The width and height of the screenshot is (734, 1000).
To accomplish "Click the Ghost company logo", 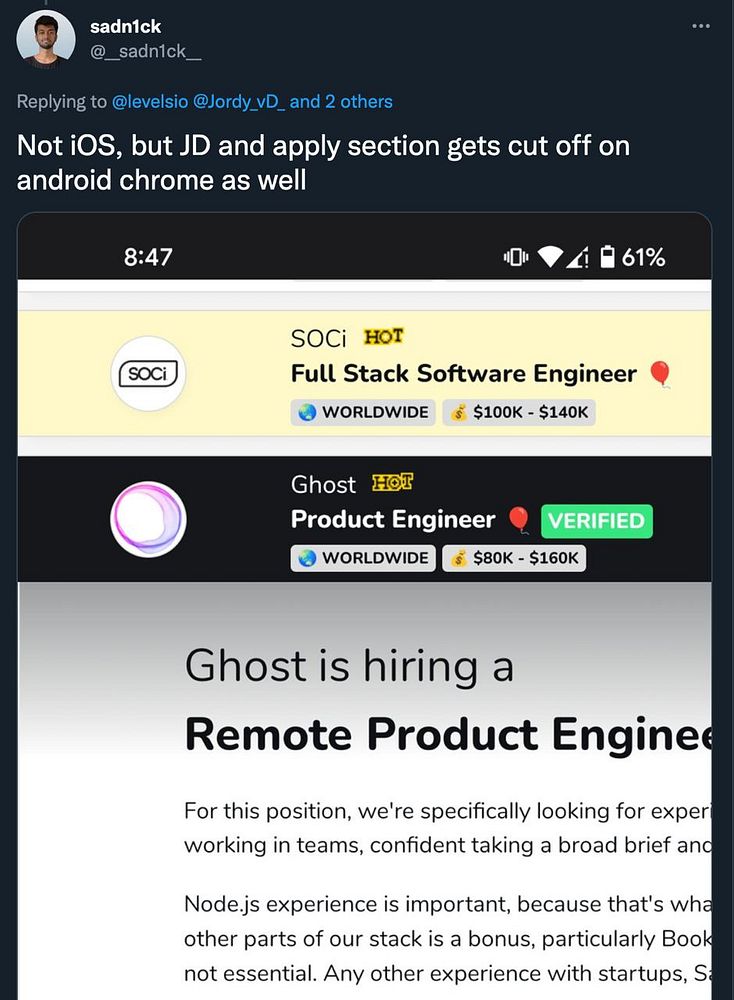I will click(x=148, y=519).
